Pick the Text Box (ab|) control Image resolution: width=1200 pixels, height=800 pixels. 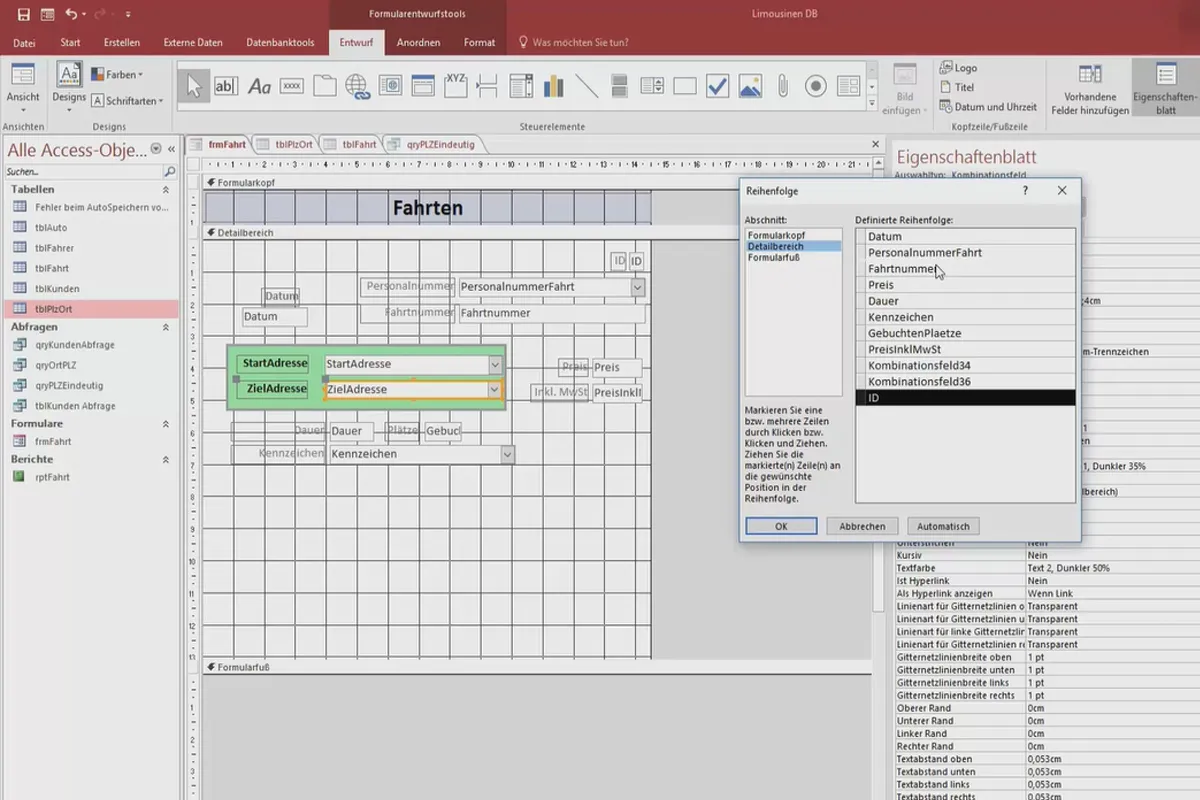pyautogui.click(x=226, y=87)
